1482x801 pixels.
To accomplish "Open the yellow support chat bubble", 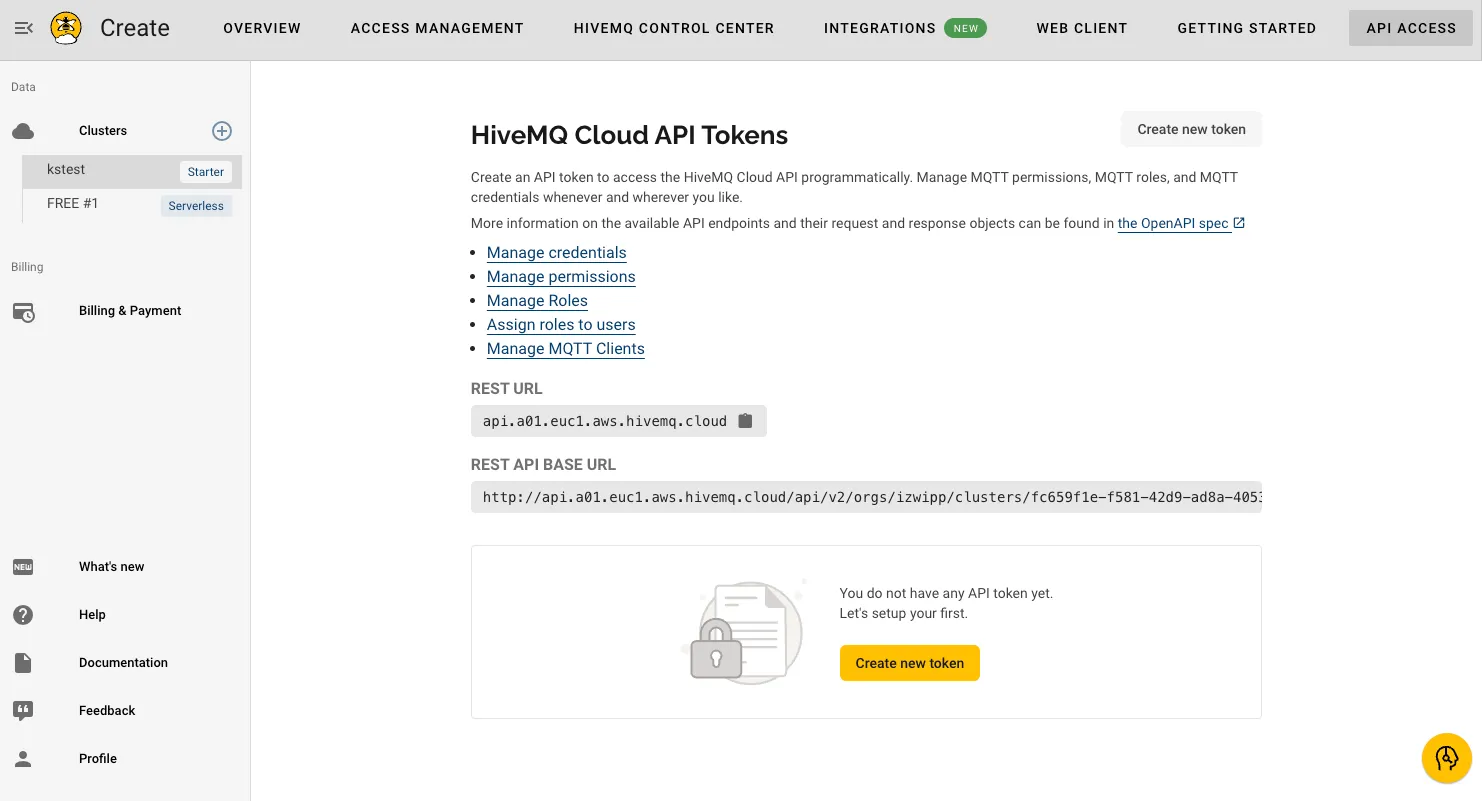I will [1446, 757].
